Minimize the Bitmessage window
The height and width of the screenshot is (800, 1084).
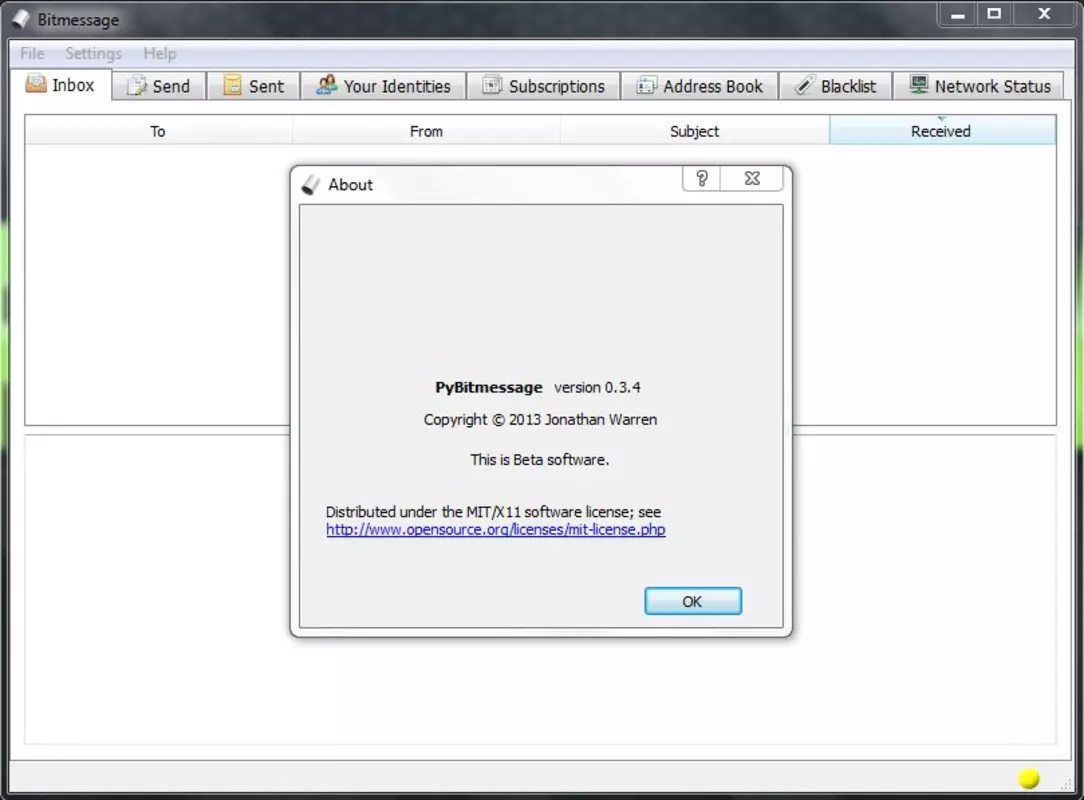click(957, 14)
